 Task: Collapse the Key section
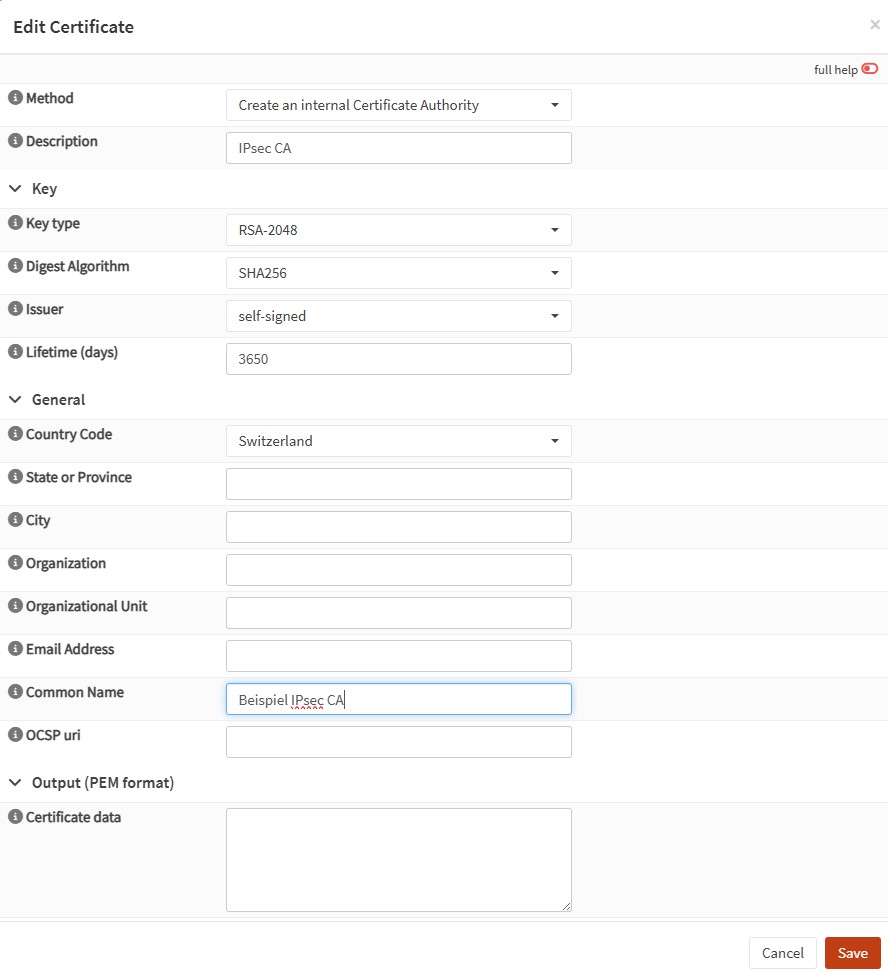tap(15, 189)
